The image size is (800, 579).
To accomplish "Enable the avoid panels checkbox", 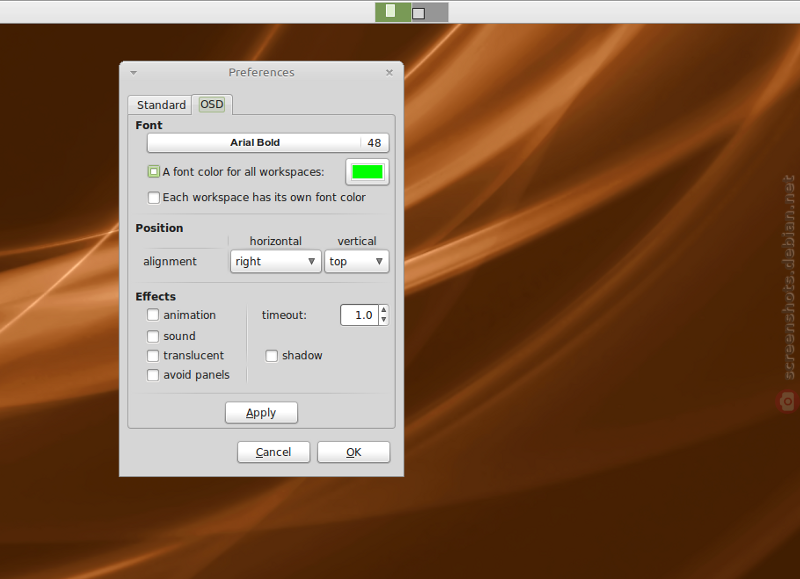I will [x=153, y=375].
